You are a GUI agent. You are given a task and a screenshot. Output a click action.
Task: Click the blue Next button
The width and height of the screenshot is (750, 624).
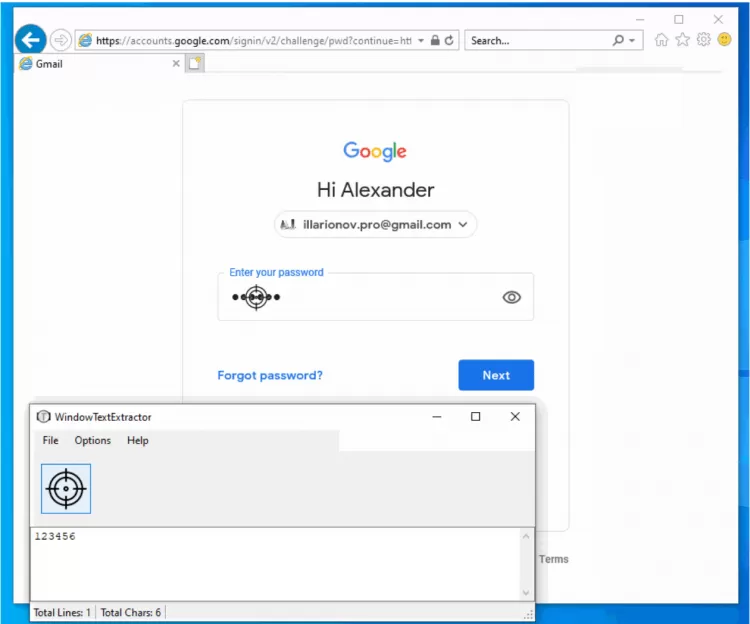[x=496, y=375]
